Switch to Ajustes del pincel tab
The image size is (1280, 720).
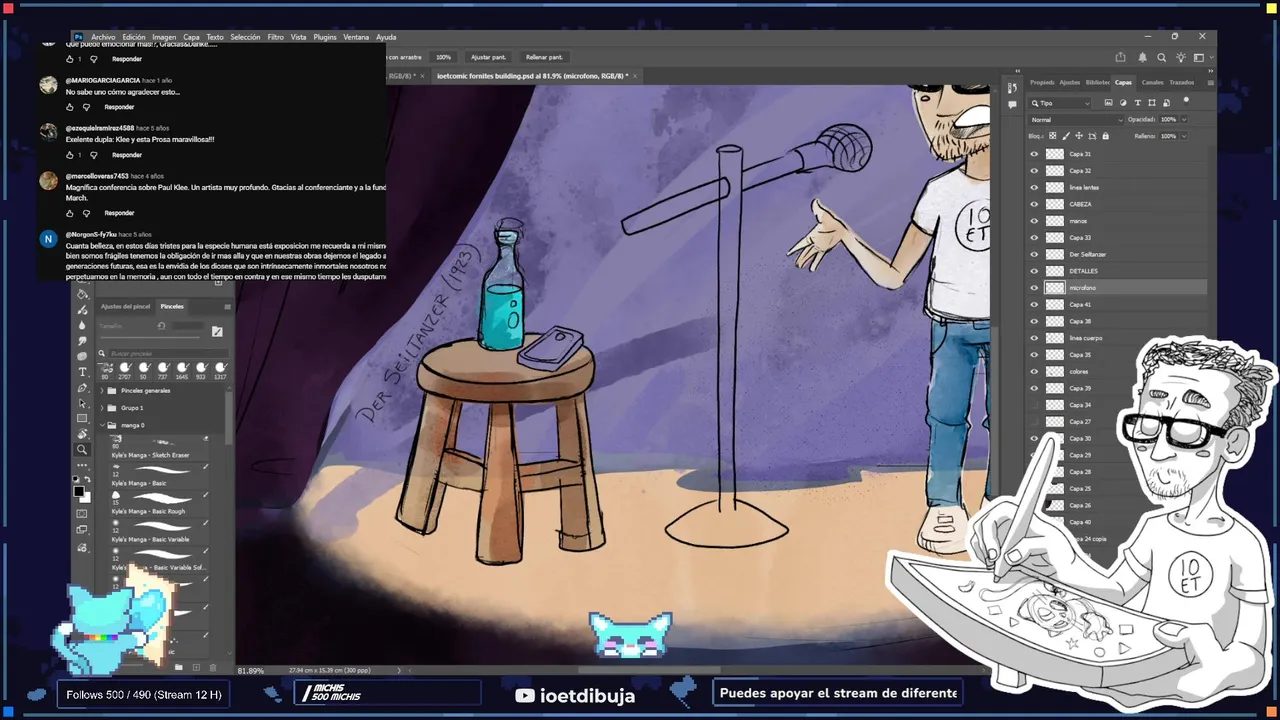click(125, 306)
